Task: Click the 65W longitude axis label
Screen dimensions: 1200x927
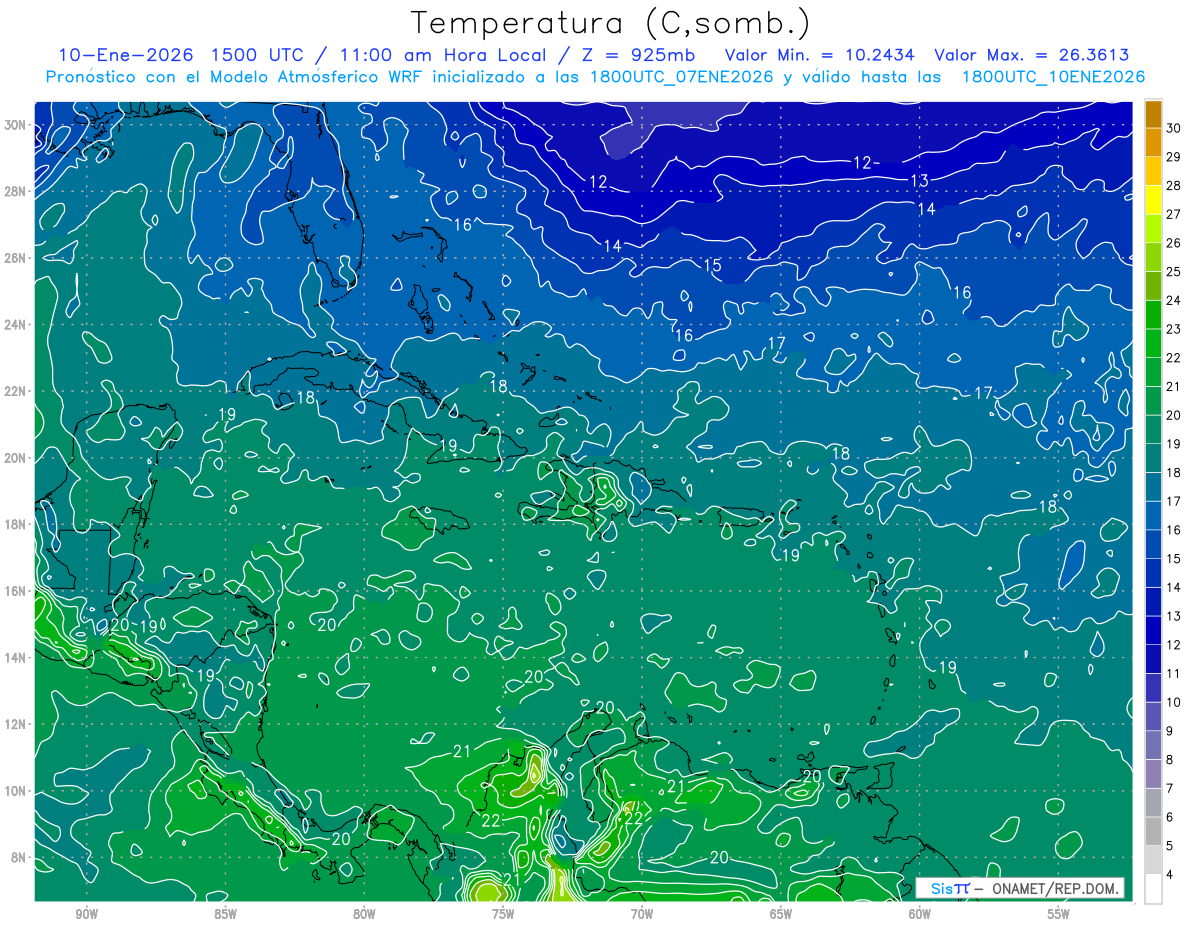Action: click(x=781, y=914)
